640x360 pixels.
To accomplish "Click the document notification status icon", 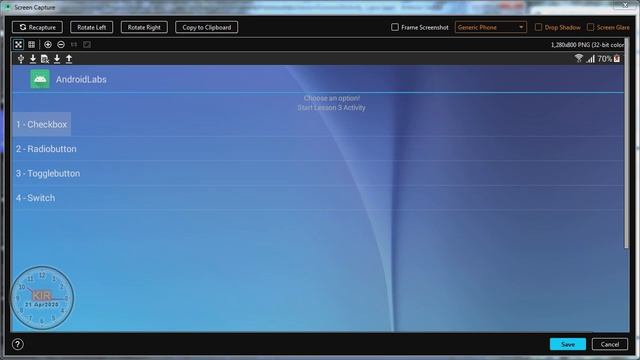I will [x=45, y=59].
